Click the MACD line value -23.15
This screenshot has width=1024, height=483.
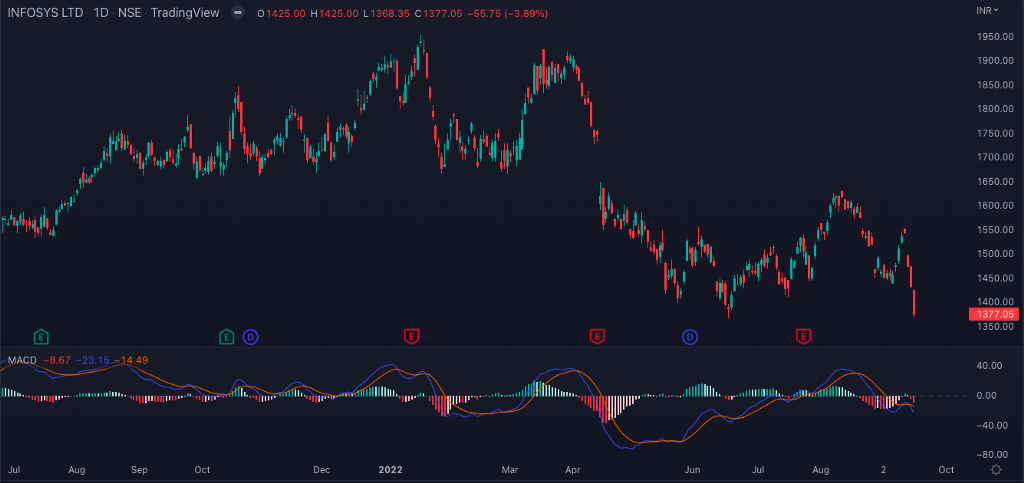click(x=92, y=360)
